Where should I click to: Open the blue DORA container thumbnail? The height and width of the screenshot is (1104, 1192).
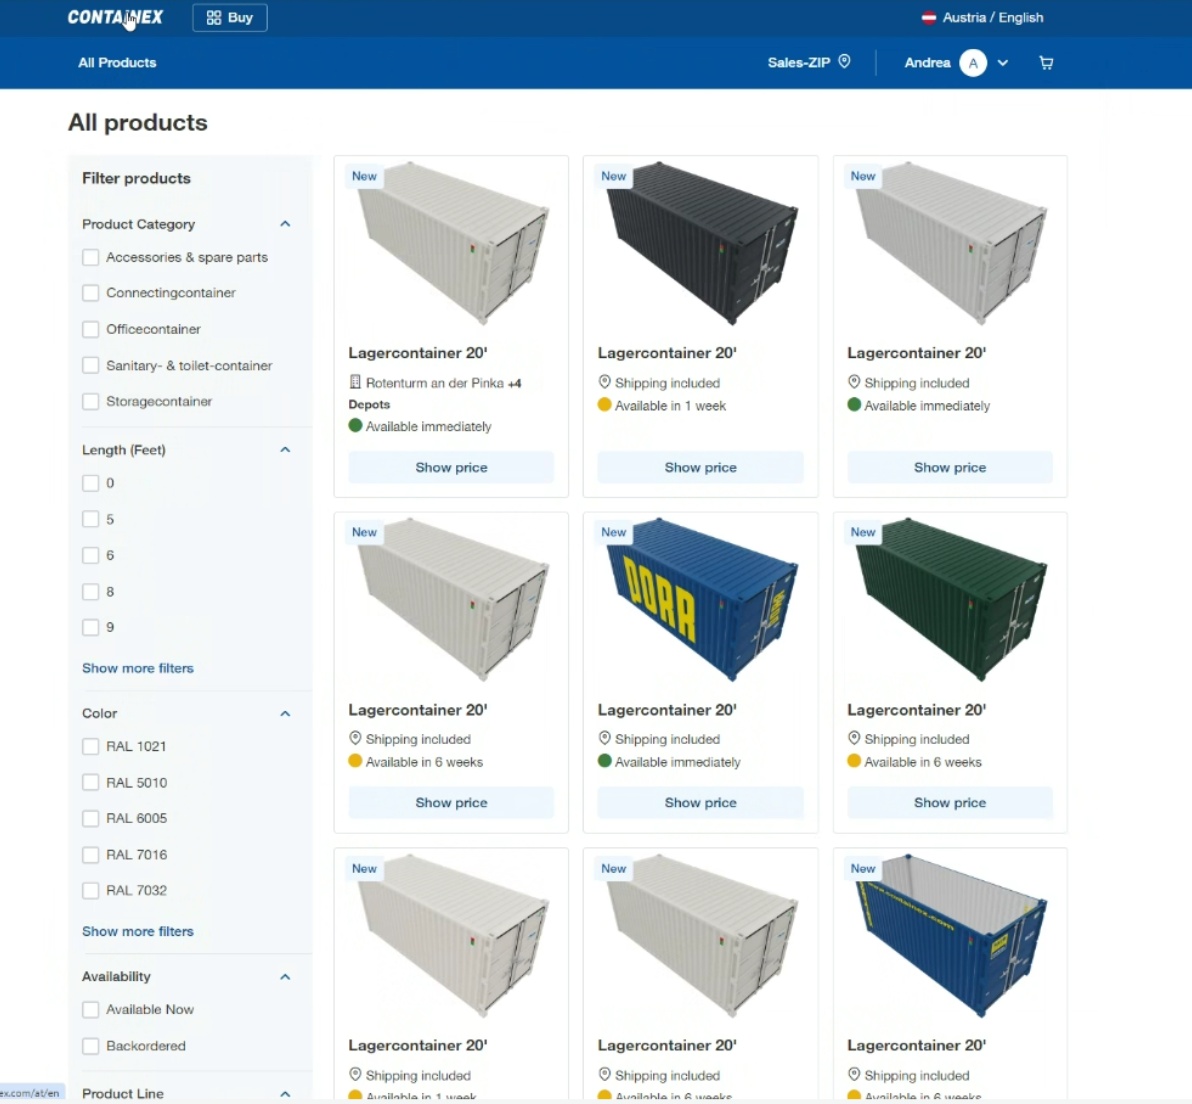(699, 601)
